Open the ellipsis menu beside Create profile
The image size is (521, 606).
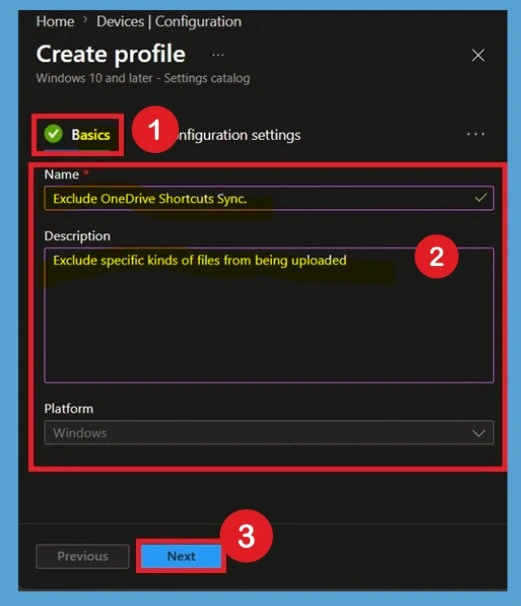click(x=218, y=55)
